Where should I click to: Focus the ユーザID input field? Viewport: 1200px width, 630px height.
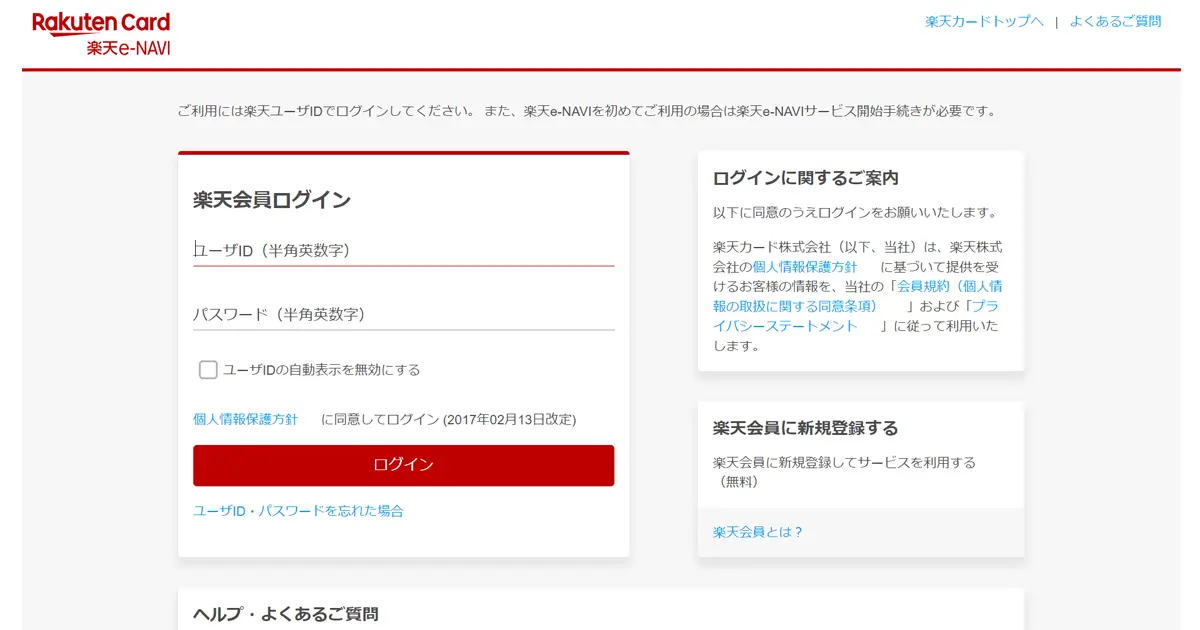[x=403, y=250]
